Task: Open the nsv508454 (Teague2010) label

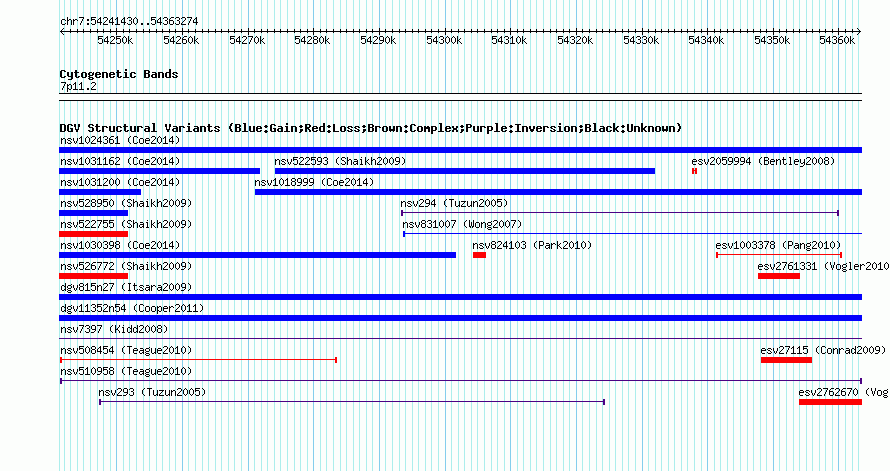Action: click(126, 350)
